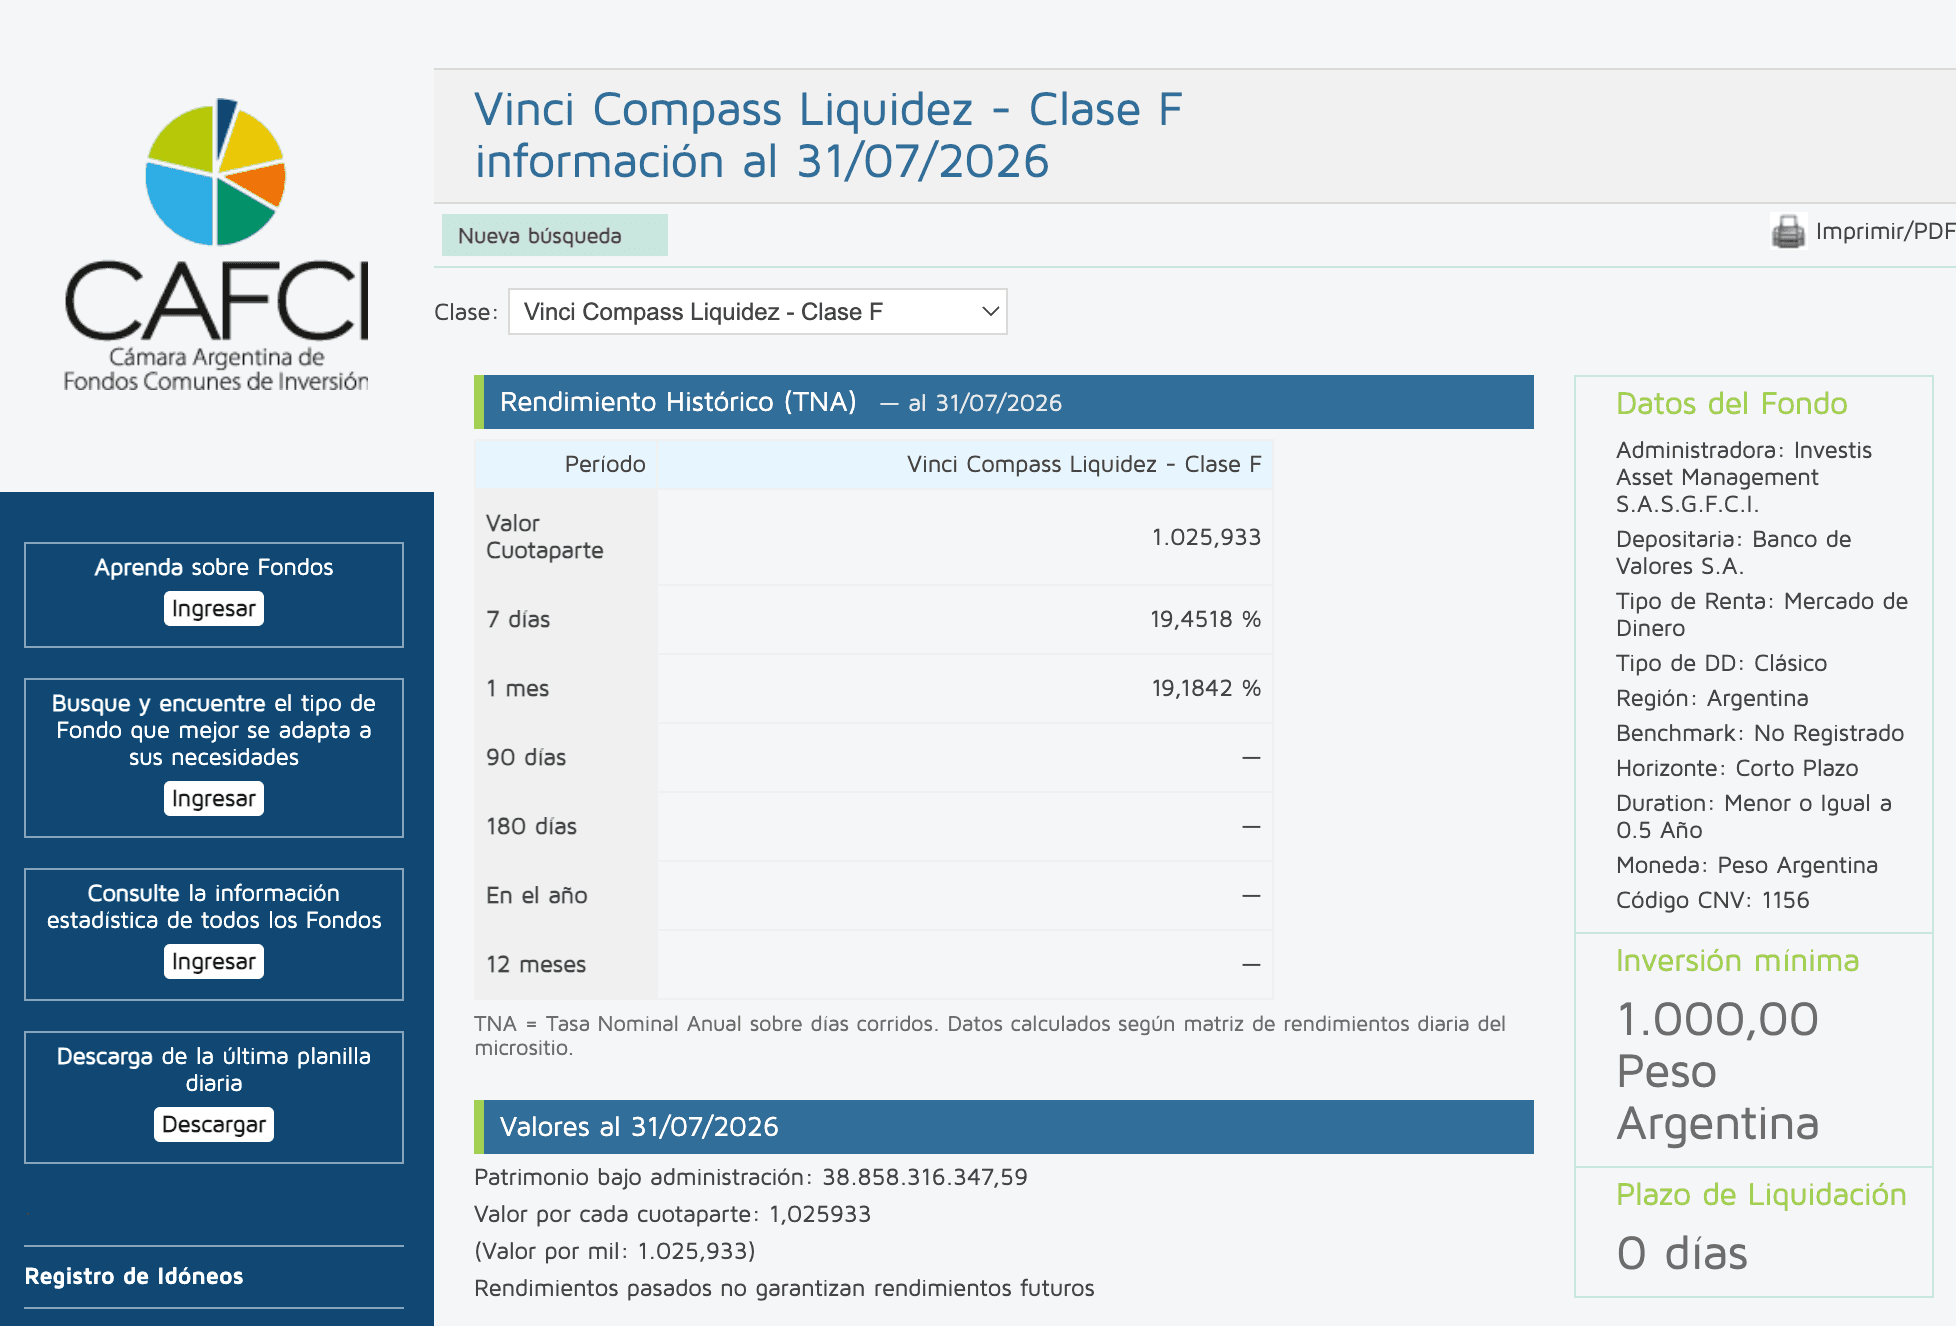Image resolution: width=1956 pixels, height=1326 pixels.
Task: Click the Inversión mínima heading
Action: click(1738, 960)
